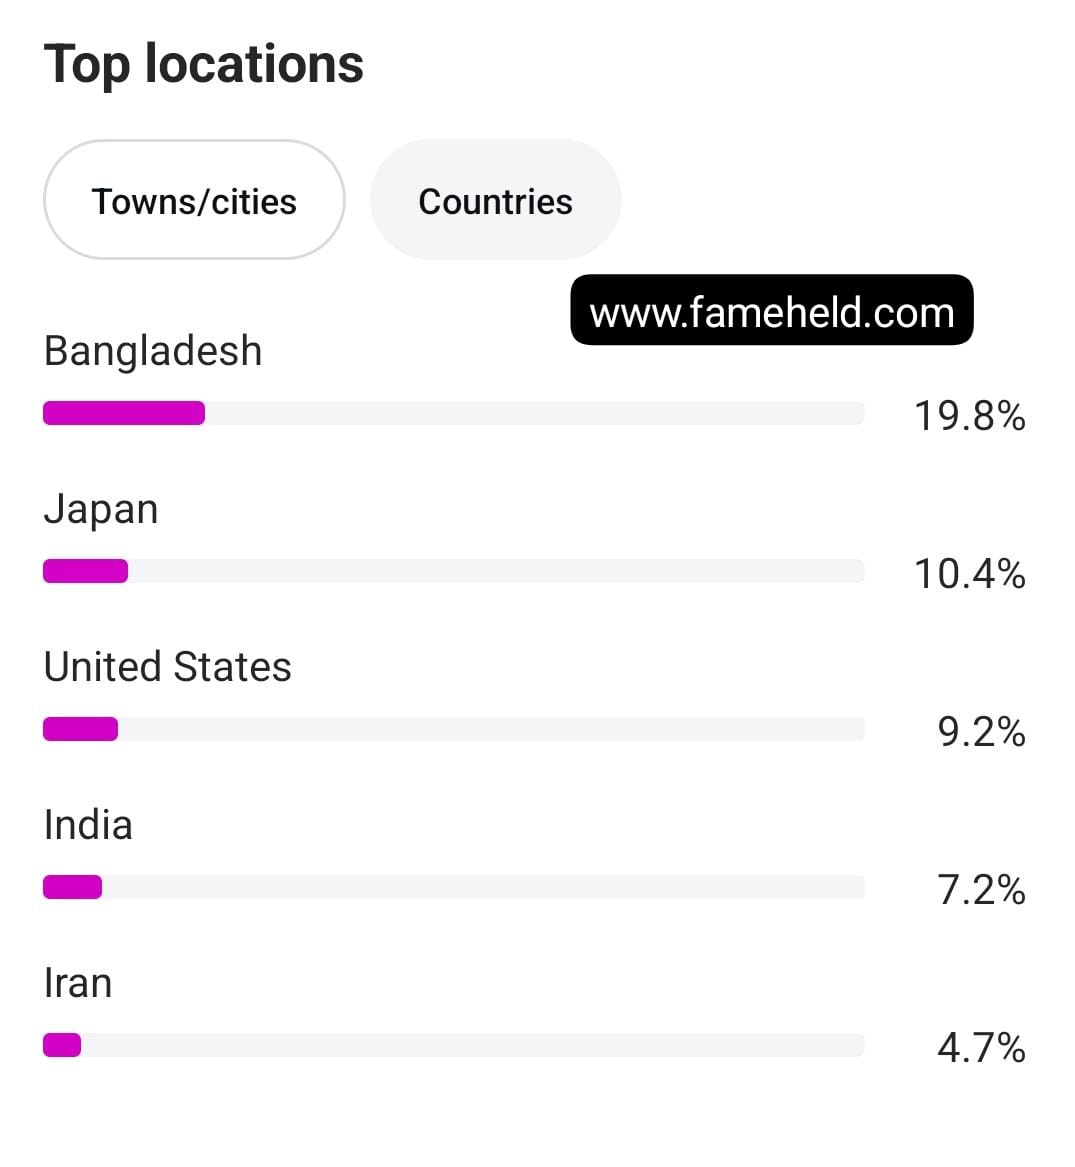Select the Countries tab
Image resolution: width=1075 pixels, height=1167 pixels.
point(496,199)
